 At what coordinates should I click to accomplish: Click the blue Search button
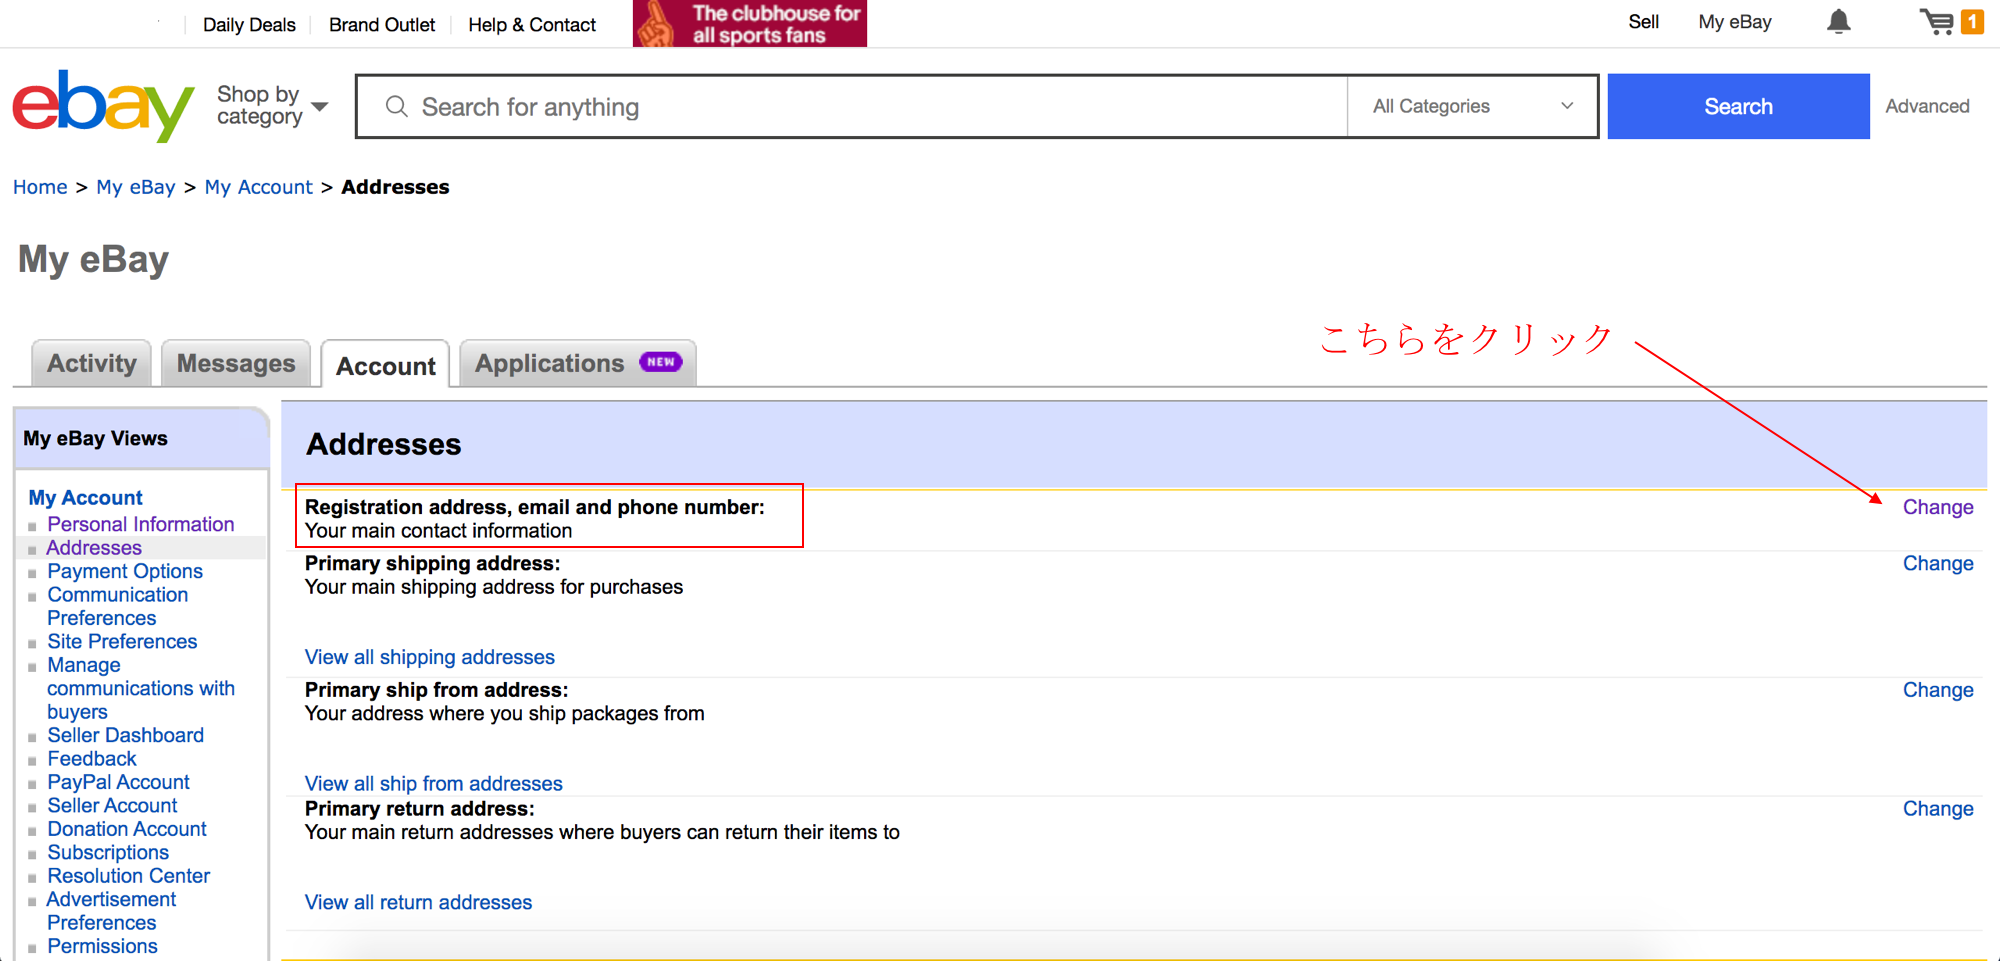click(1738, 106)
